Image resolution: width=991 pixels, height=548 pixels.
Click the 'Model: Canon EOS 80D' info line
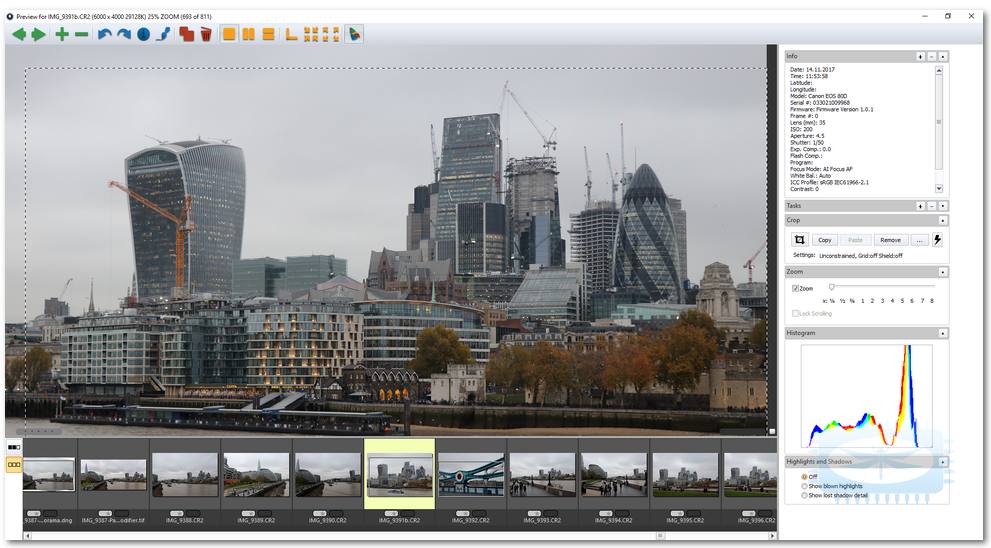tap(818, 96)
